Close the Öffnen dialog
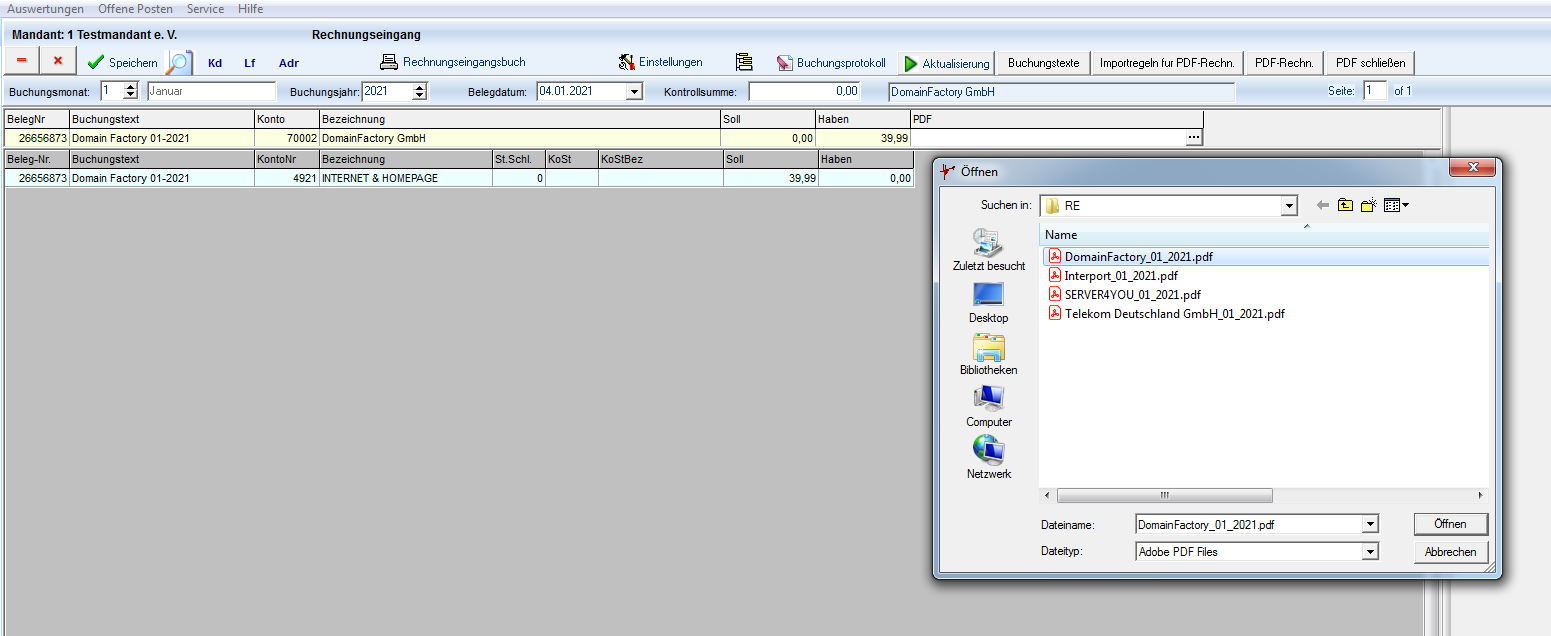The height and width of the screenshot is (636, 1551). pyautogui.click(x=1472, y=169)
